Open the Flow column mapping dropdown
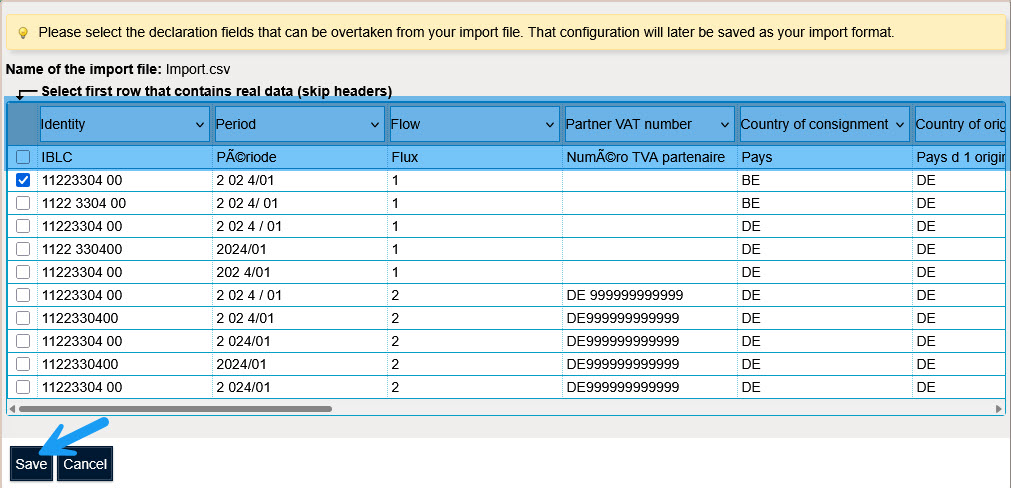 pos(475,124)
